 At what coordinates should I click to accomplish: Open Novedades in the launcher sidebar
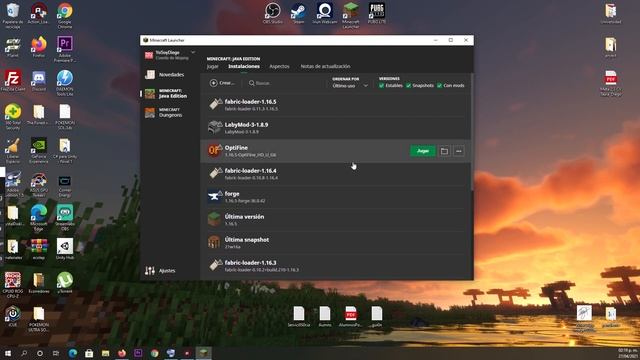164,75
